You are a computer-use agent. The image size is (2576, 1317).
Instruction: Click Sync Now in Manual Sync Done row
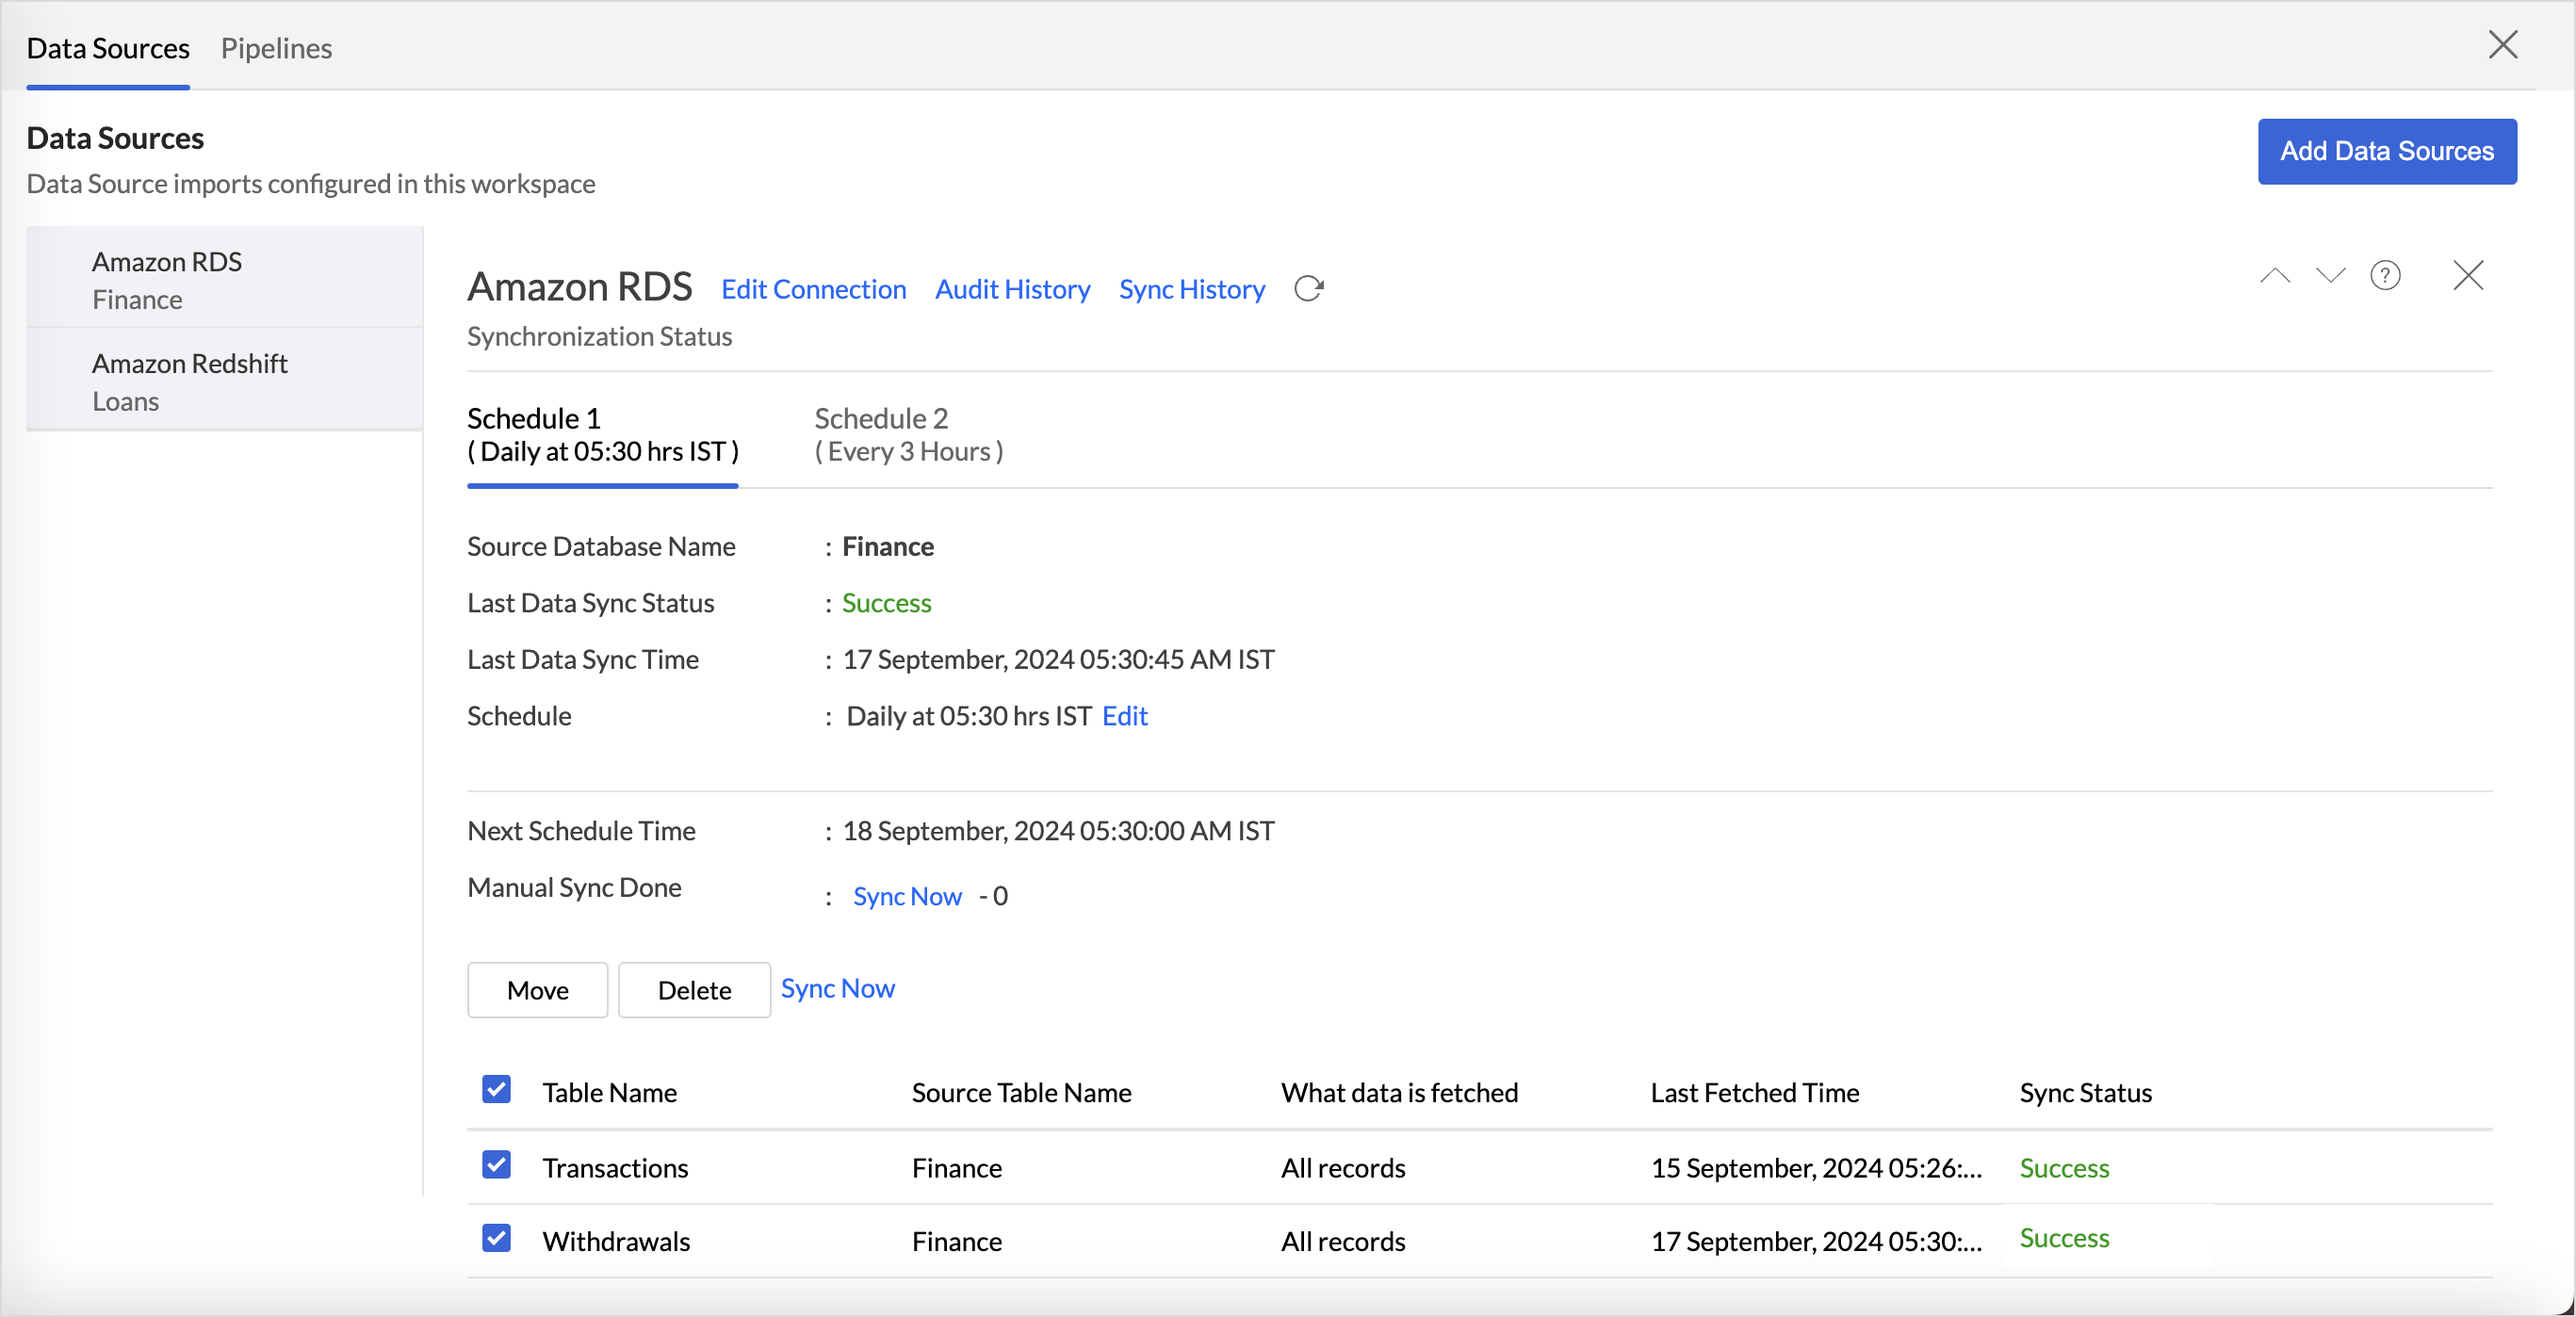tap(907, 896)
